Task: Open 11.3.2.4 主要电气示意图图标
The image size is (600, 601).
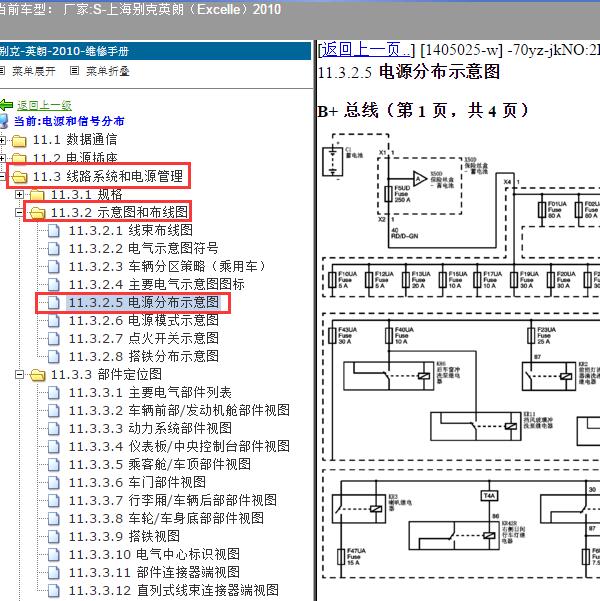Action: (156, 284)
